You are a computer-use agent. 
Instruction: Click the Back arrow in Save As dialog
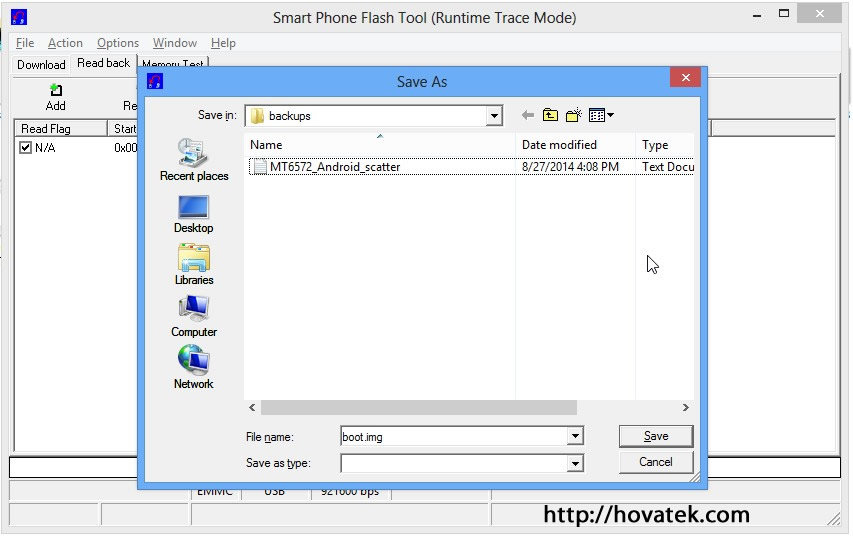527,115
